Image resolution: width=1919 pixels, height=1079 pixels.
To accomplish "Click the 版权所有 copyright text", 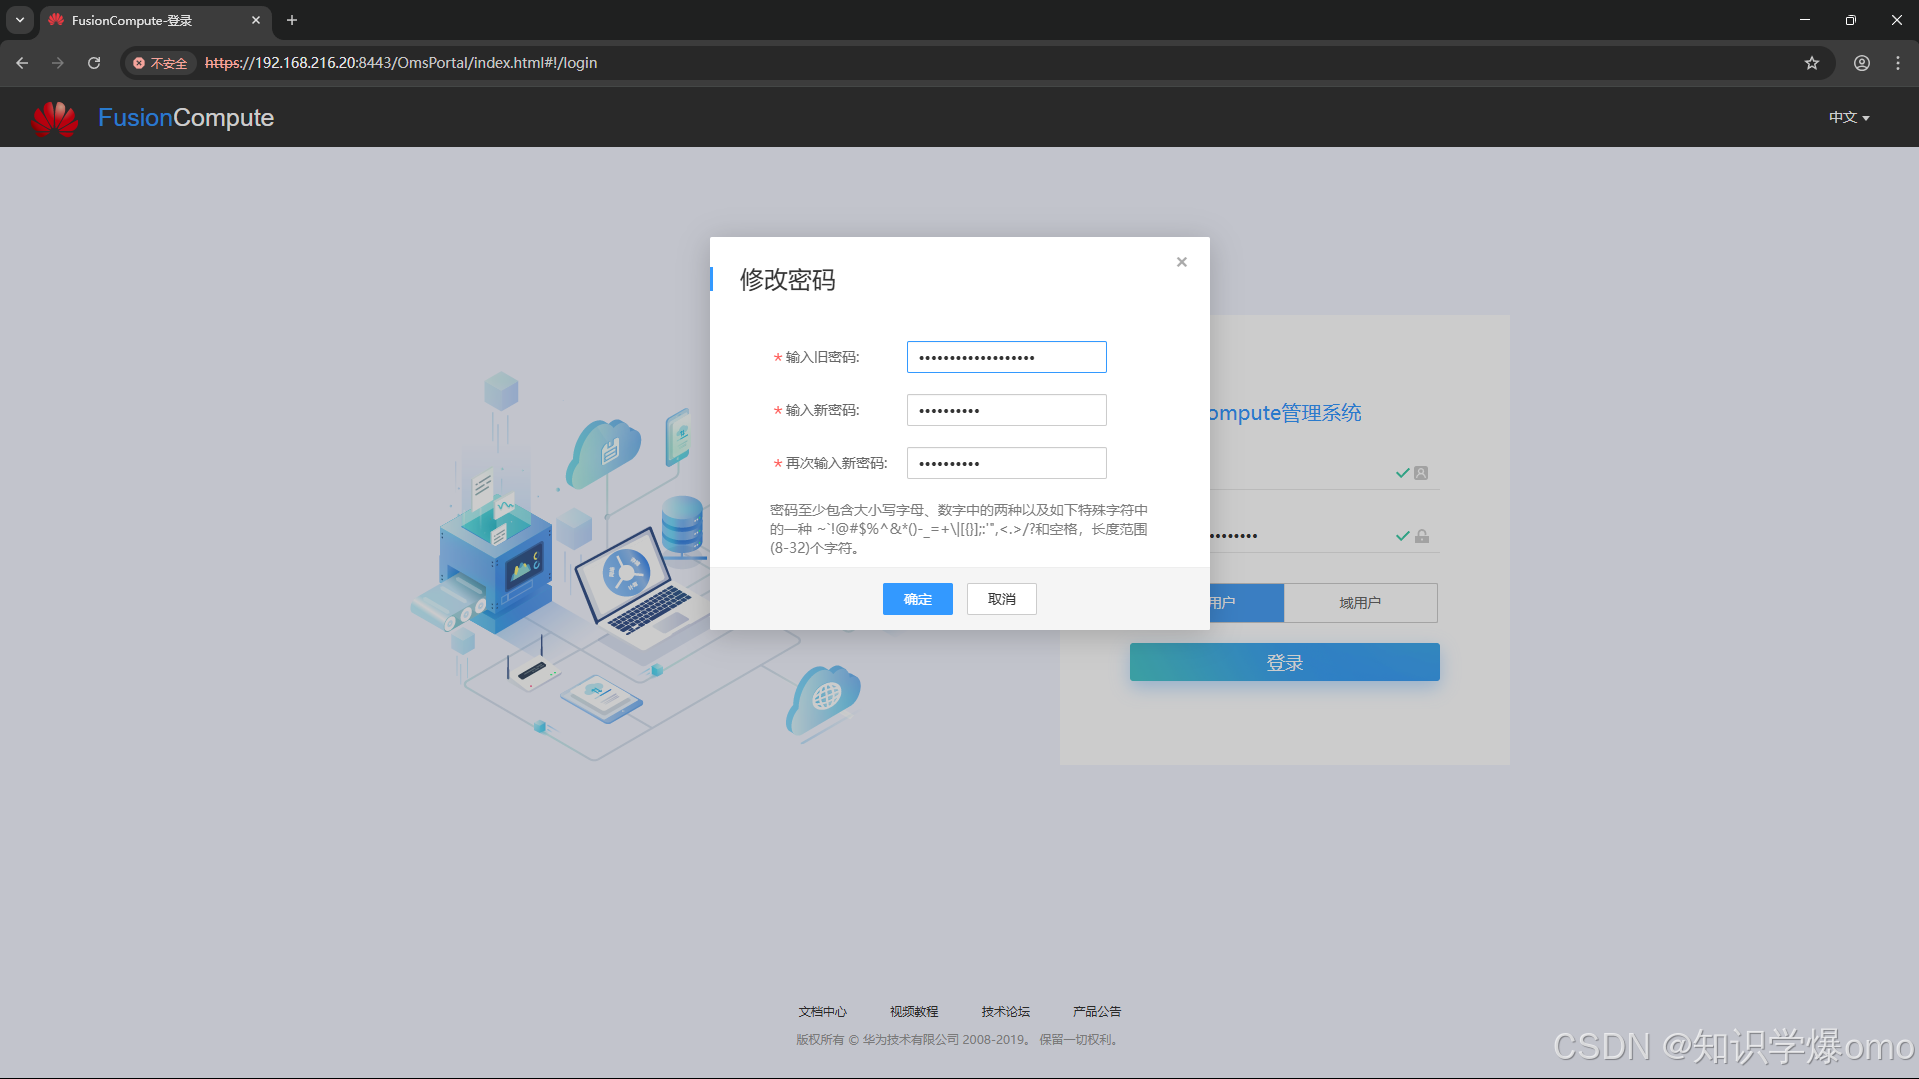I will point(958,1040).
